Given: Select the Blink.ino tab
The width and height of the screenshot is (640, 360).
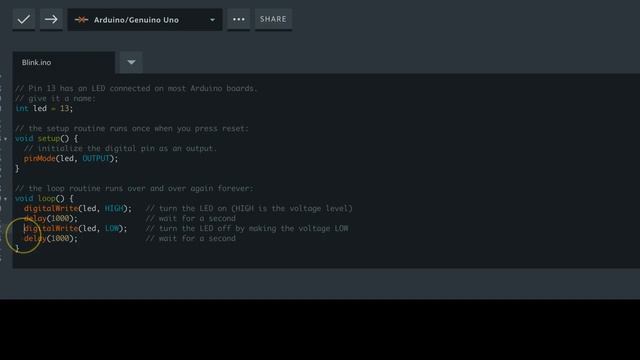Looking at the screenshot, I should (64, 62).
